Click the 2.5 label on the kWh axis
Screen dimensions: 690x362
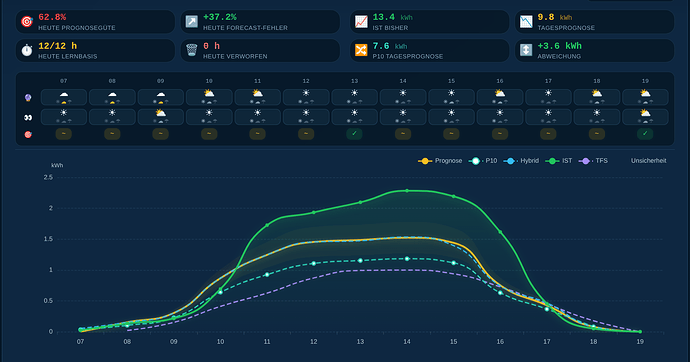[48, 177]
